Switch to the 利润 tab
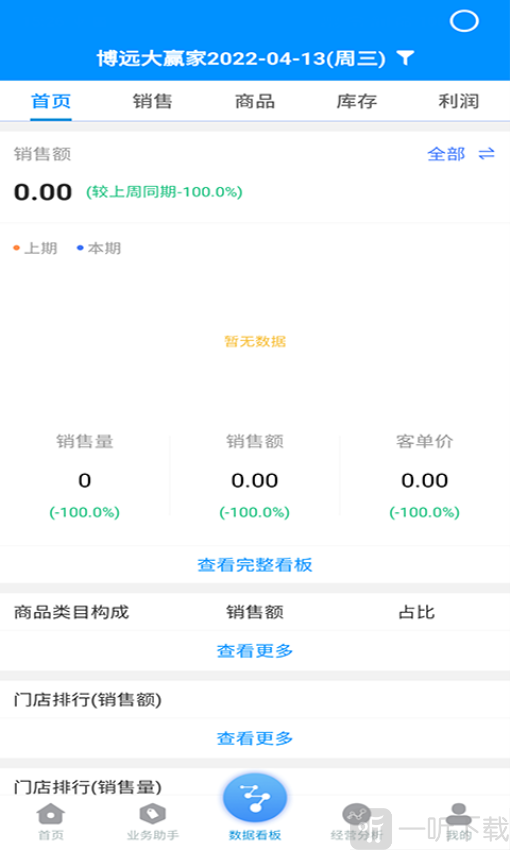Viewport: 510px width, 850px height. (x=459, y=101)
